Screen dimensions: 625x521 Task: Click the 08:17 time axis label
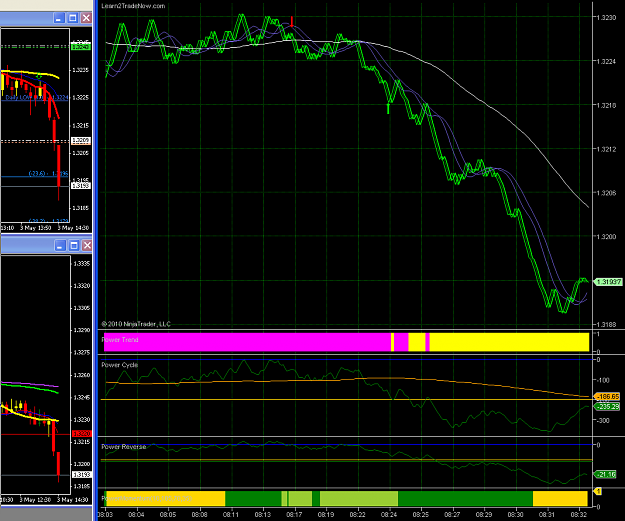294,515
